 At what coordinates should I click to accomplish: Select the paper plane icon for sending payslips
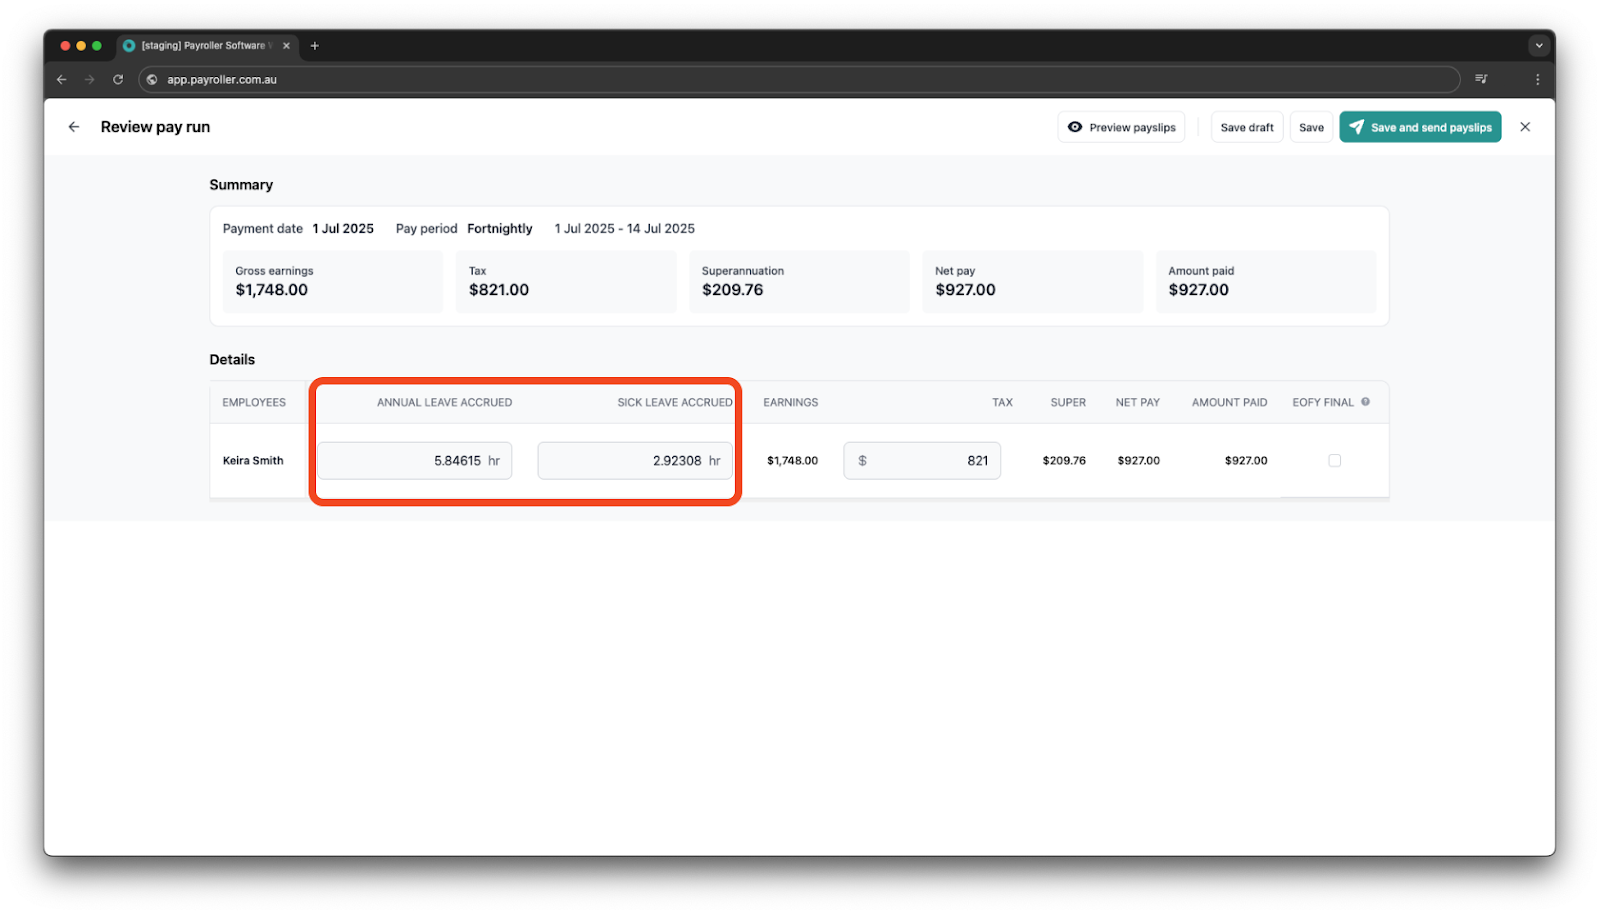1357,127
